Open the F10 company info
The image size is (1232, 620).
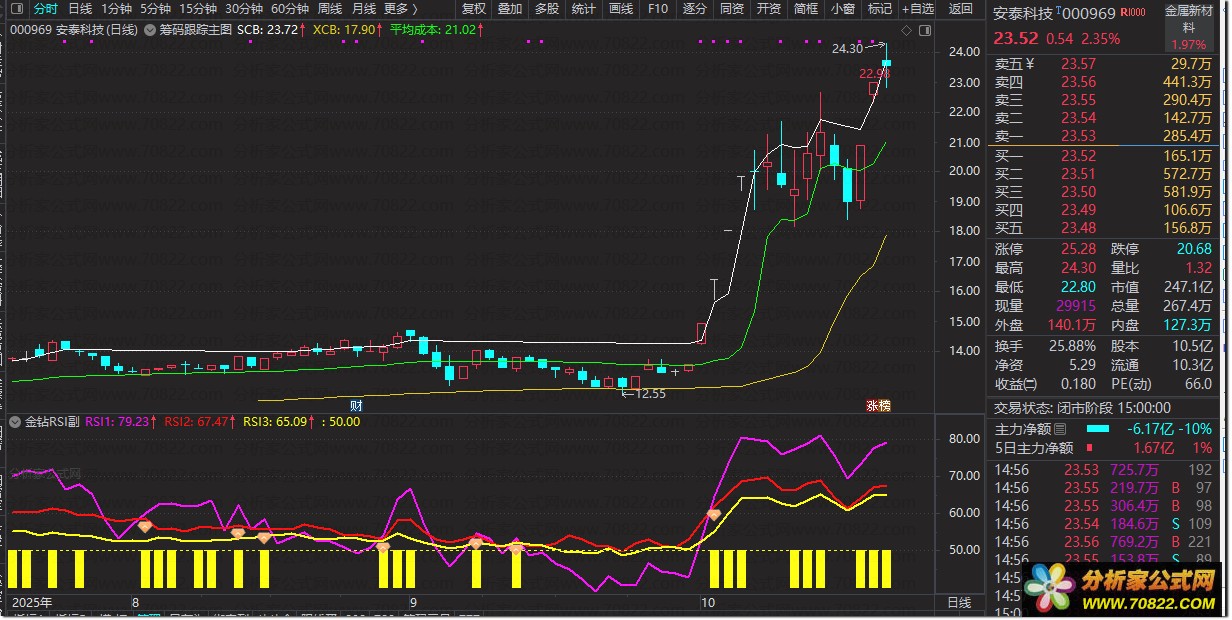tap(657, 9)
